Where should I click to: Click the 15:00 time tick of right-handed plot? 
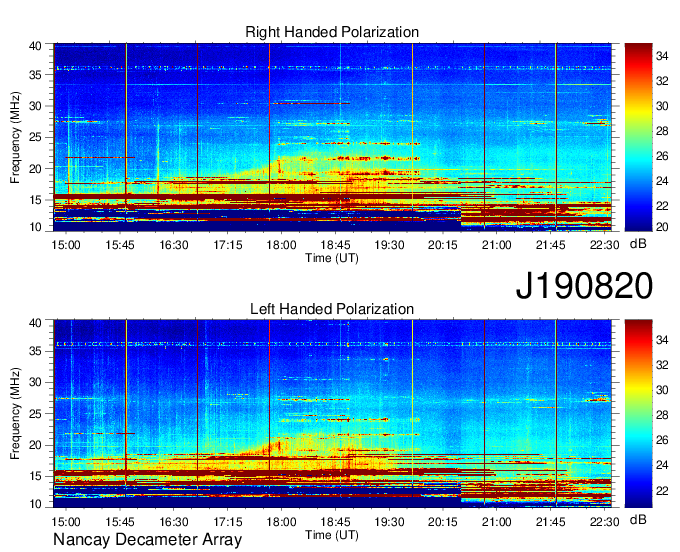pos(66,245)
